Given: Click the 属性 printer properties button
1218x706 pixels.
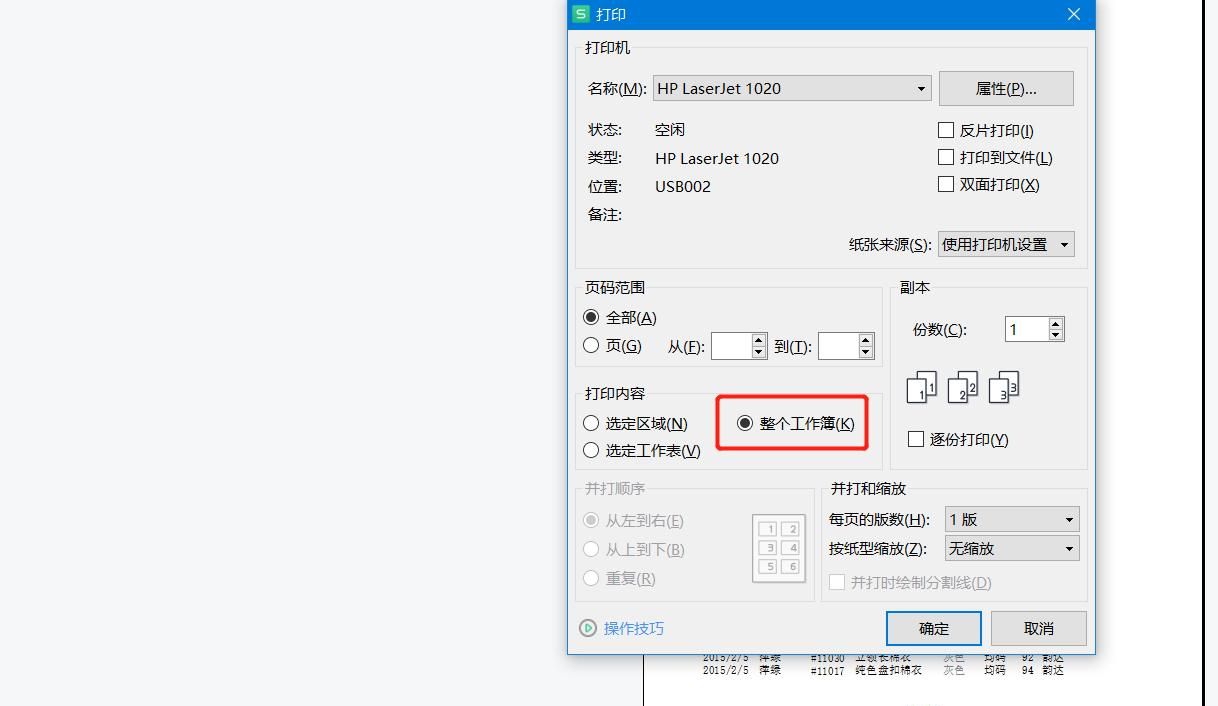Looking at the screenshot, I should point(1006,88).
